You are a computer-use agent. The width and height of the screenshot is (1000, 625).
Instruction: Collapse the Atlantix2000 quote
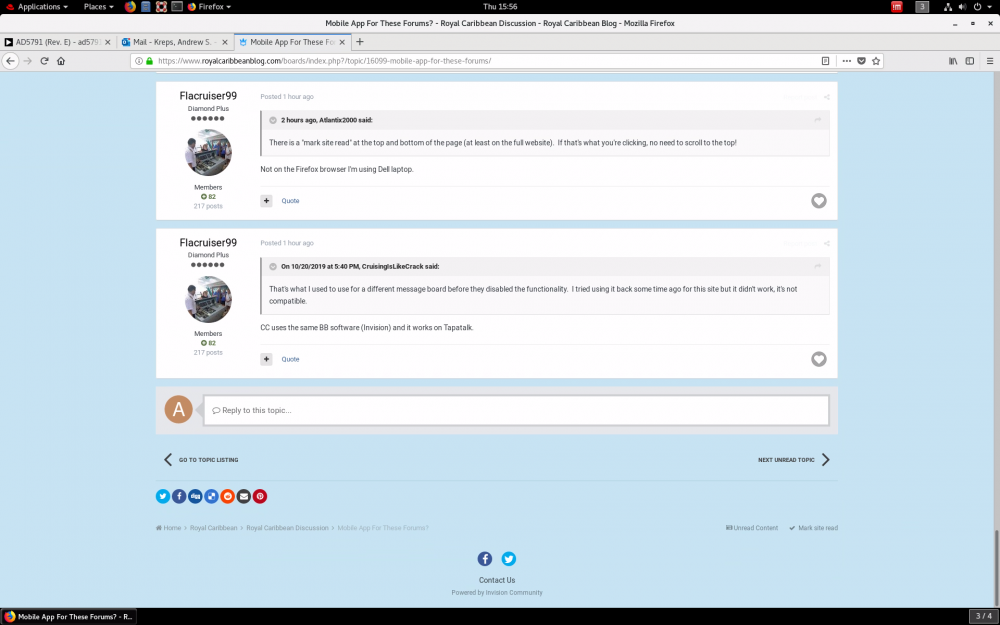click(x=273, y=120)
